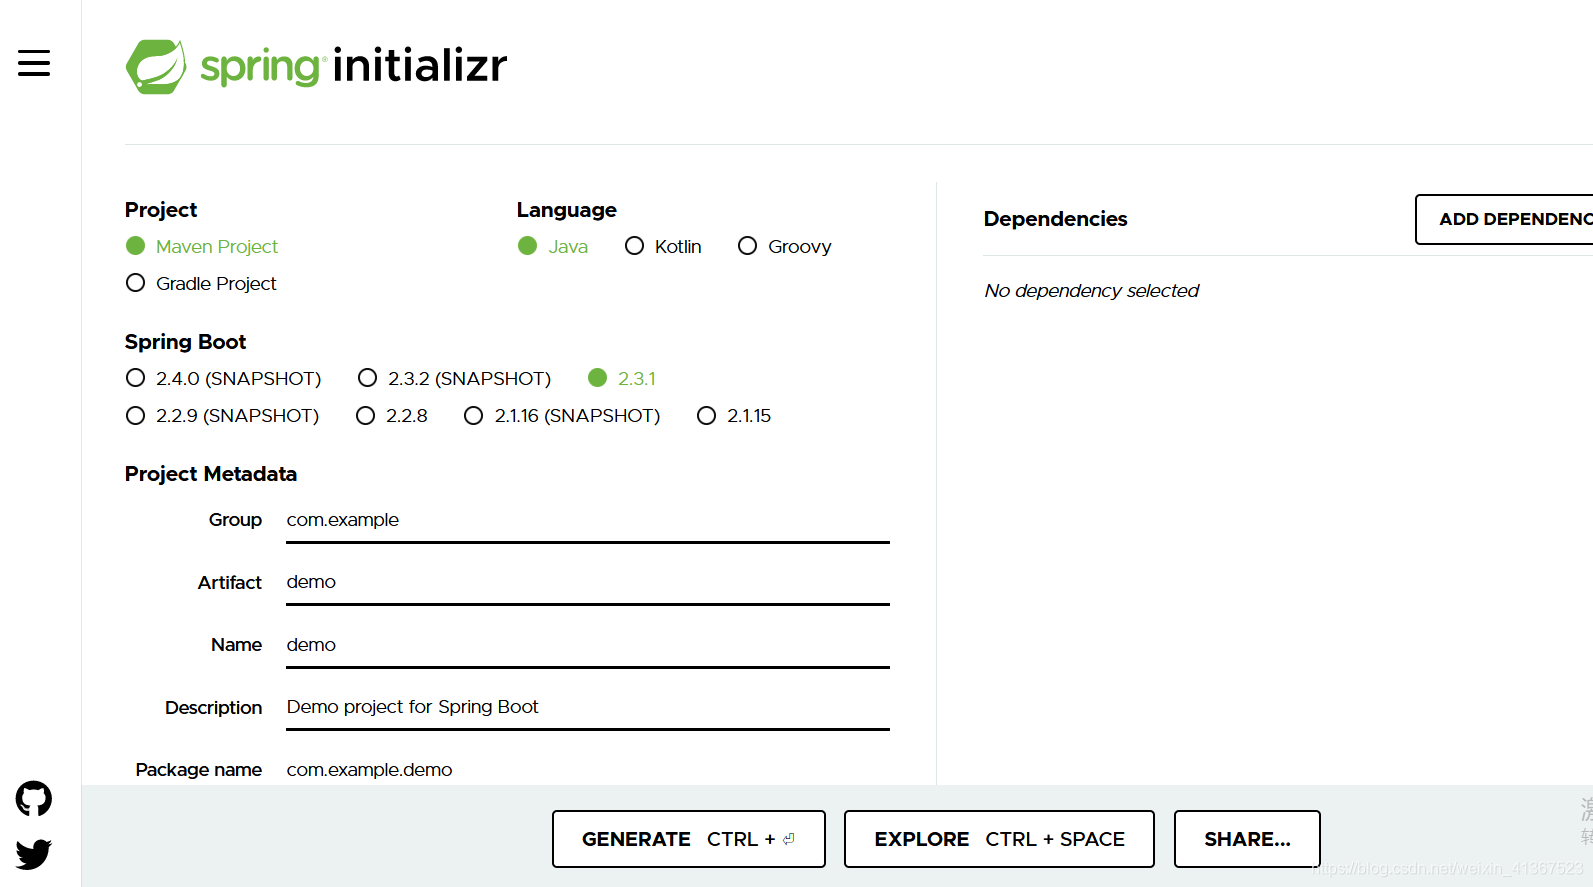Screen dimensions: 1593x887
Task: Select Spring Boot 2.4.0 (SNAPSHOT)
Action: coord(223,378)
